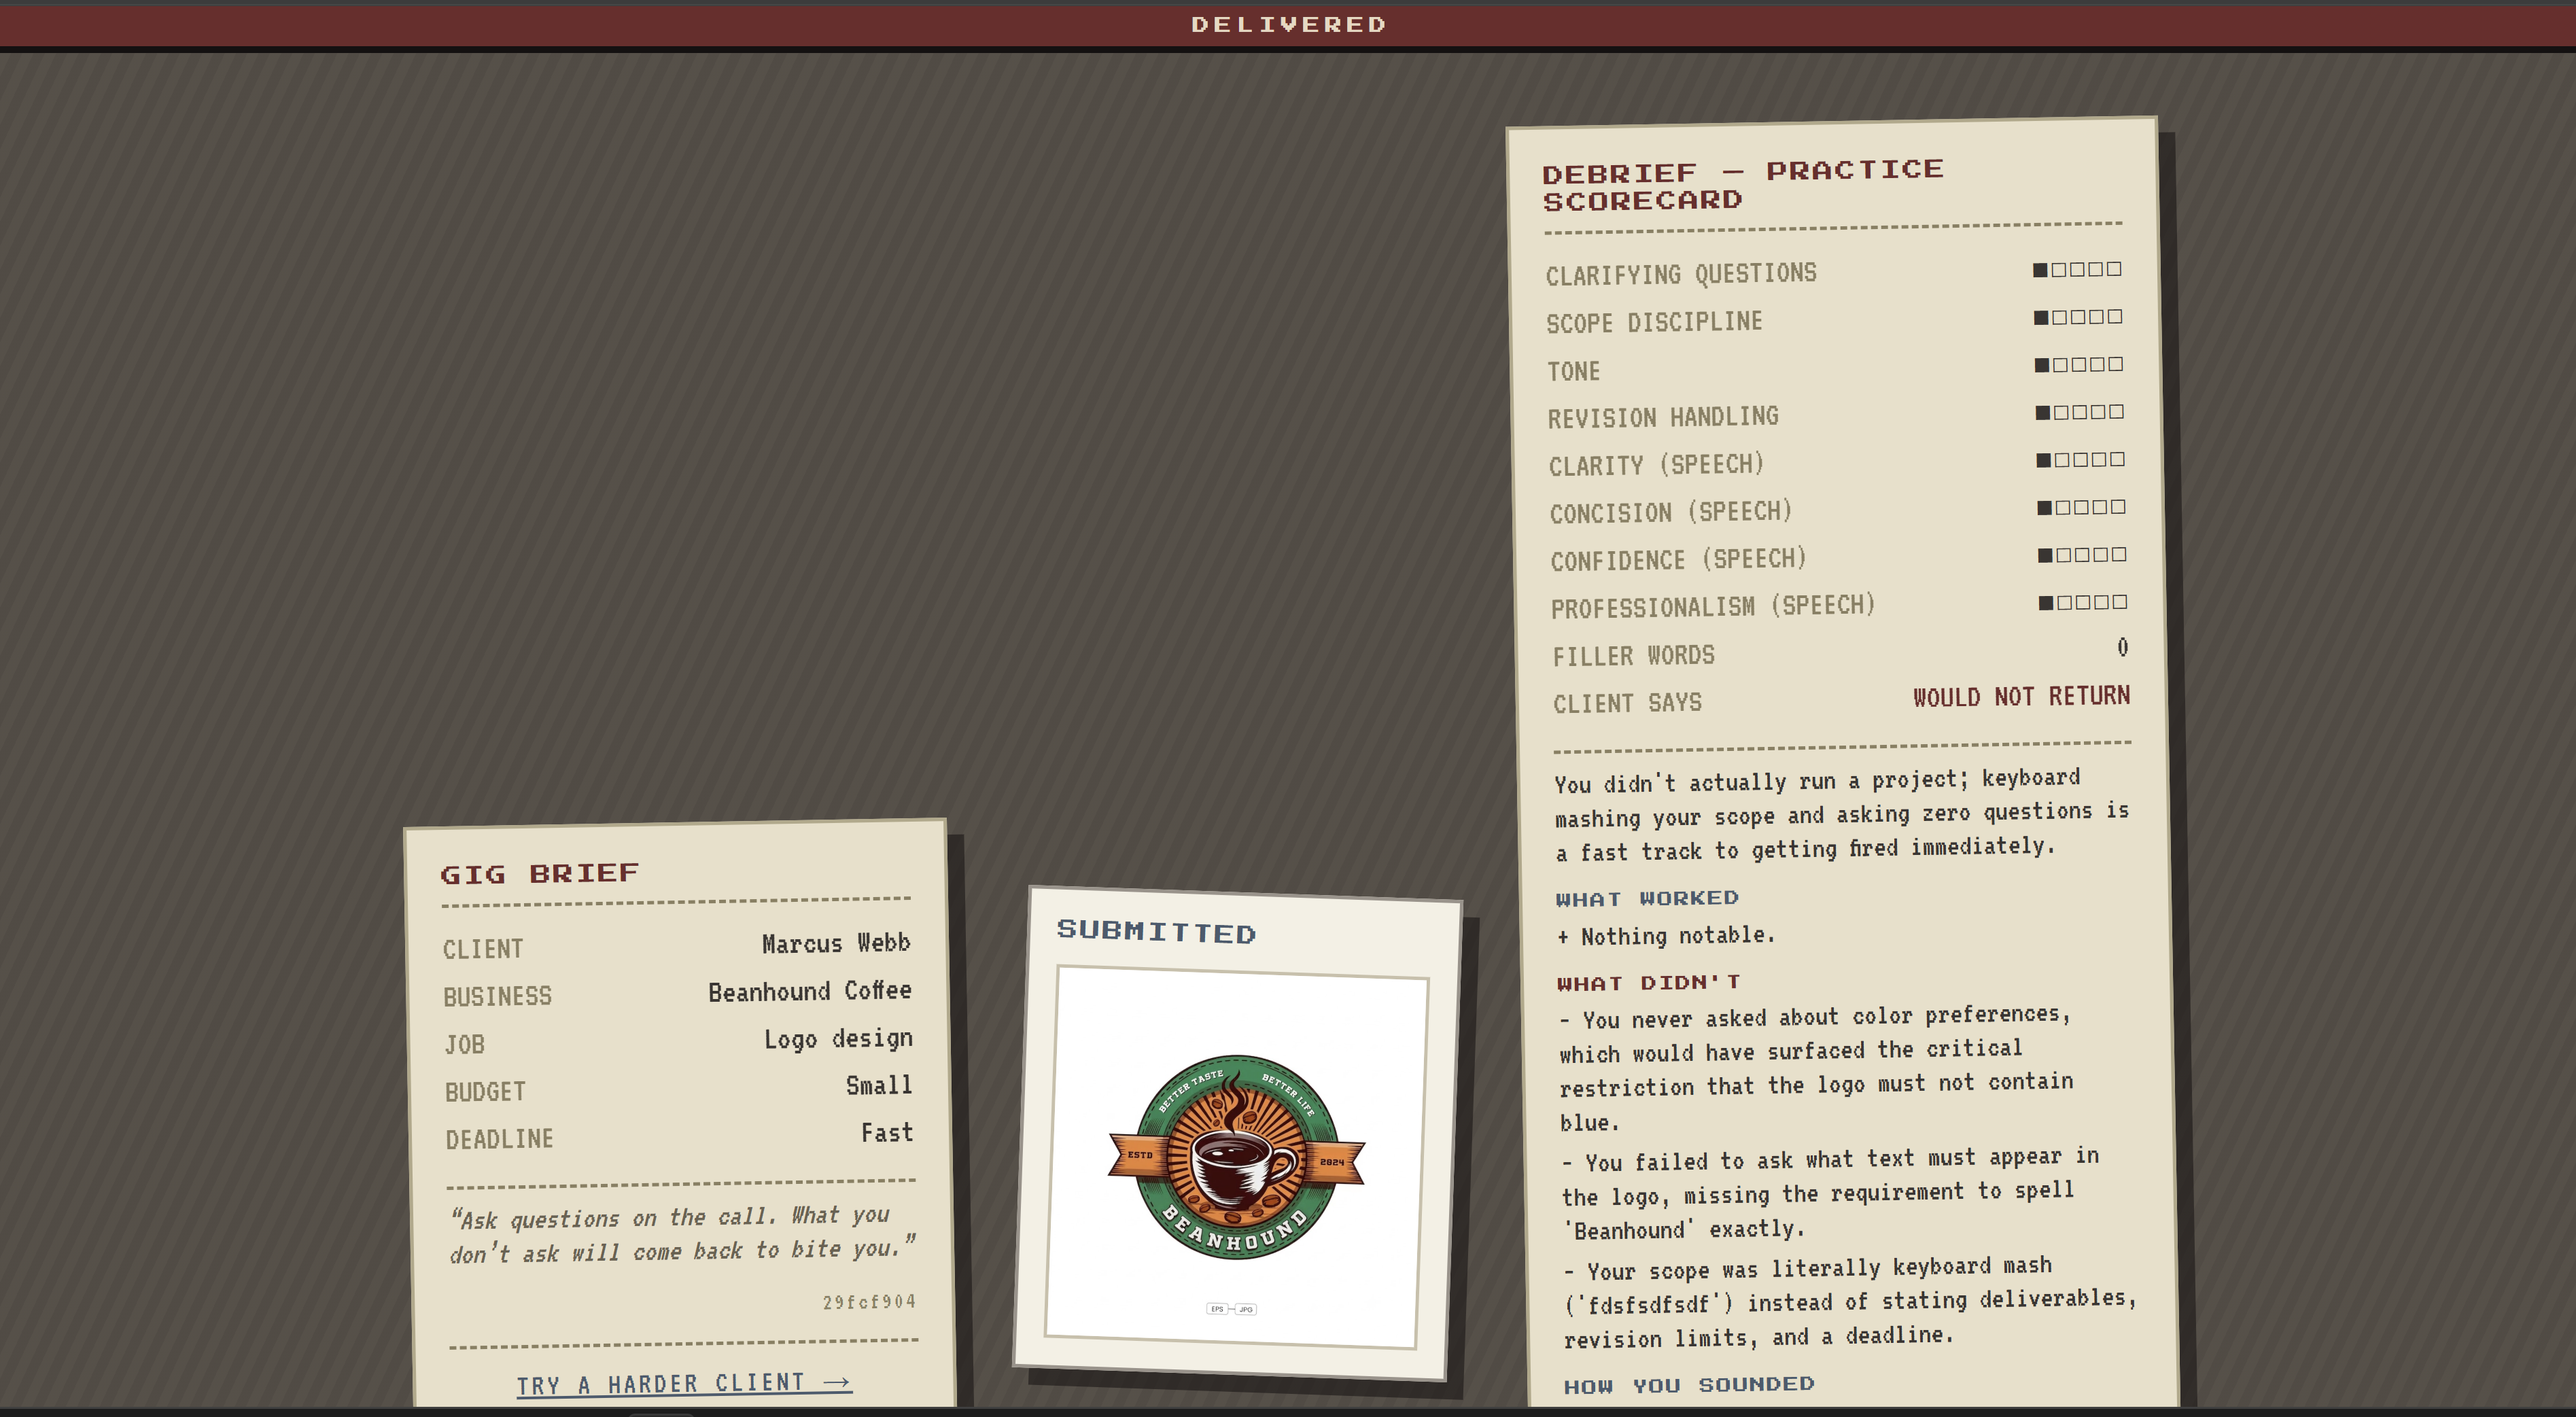
Task: Select the client name 'Marcus Webb'
Action: 836,943
